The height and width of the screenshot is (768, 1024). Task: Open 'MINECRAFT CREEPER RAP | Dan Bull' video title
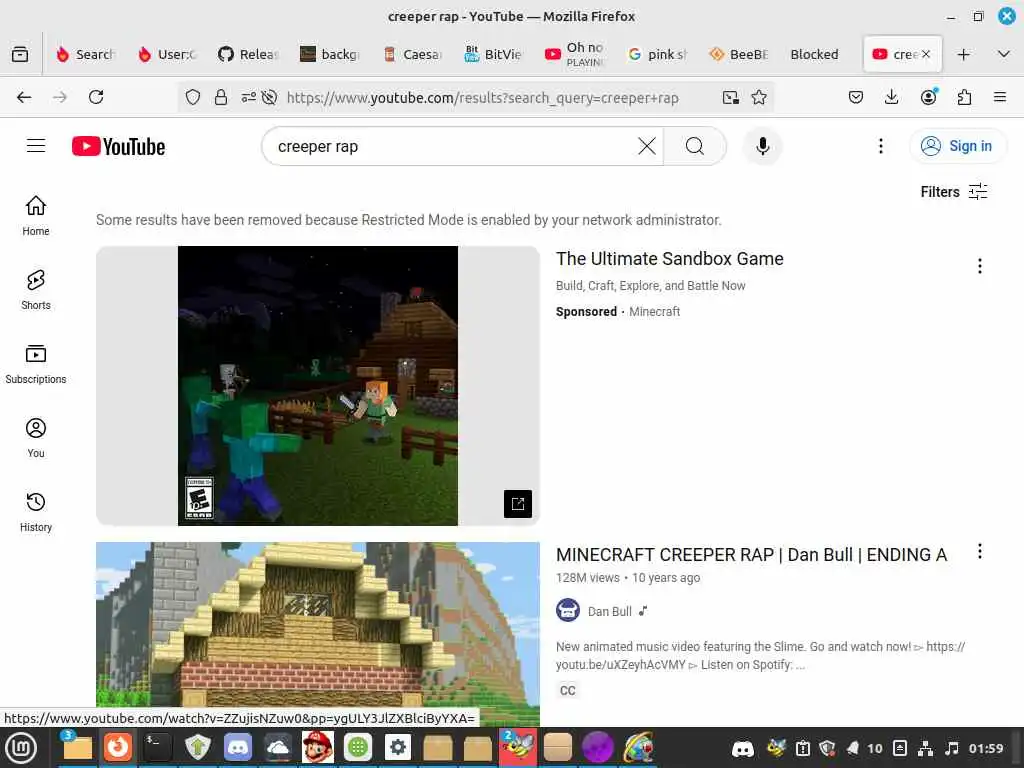[x=751, y=554]
